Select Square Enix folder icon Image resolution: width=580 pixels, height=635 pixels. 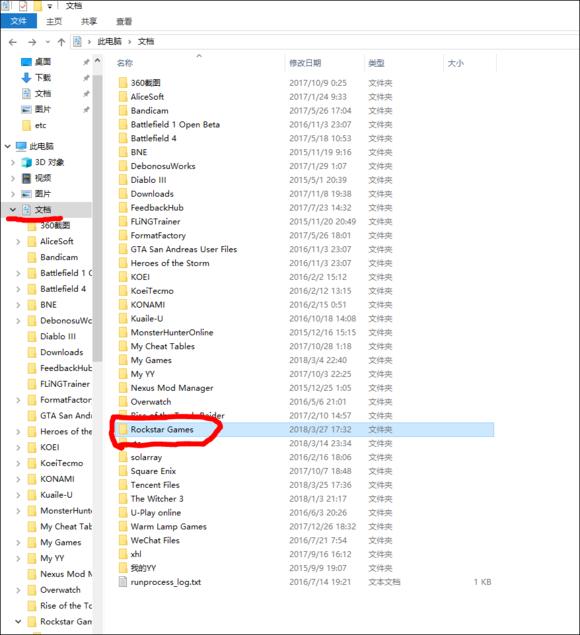click(x=123, y=471)
